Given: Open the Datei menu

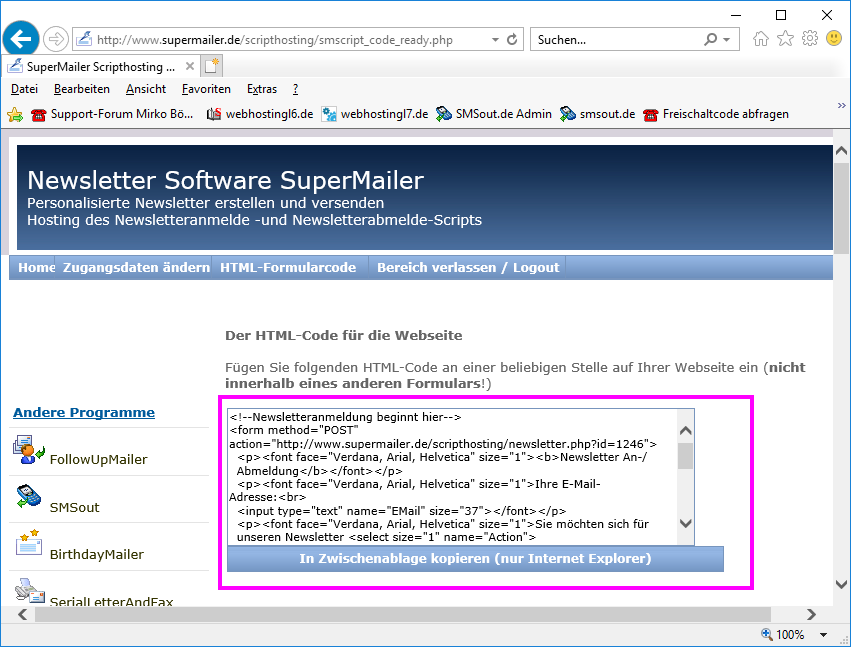Looking at the screenshot, I should (x=24, y=89).
